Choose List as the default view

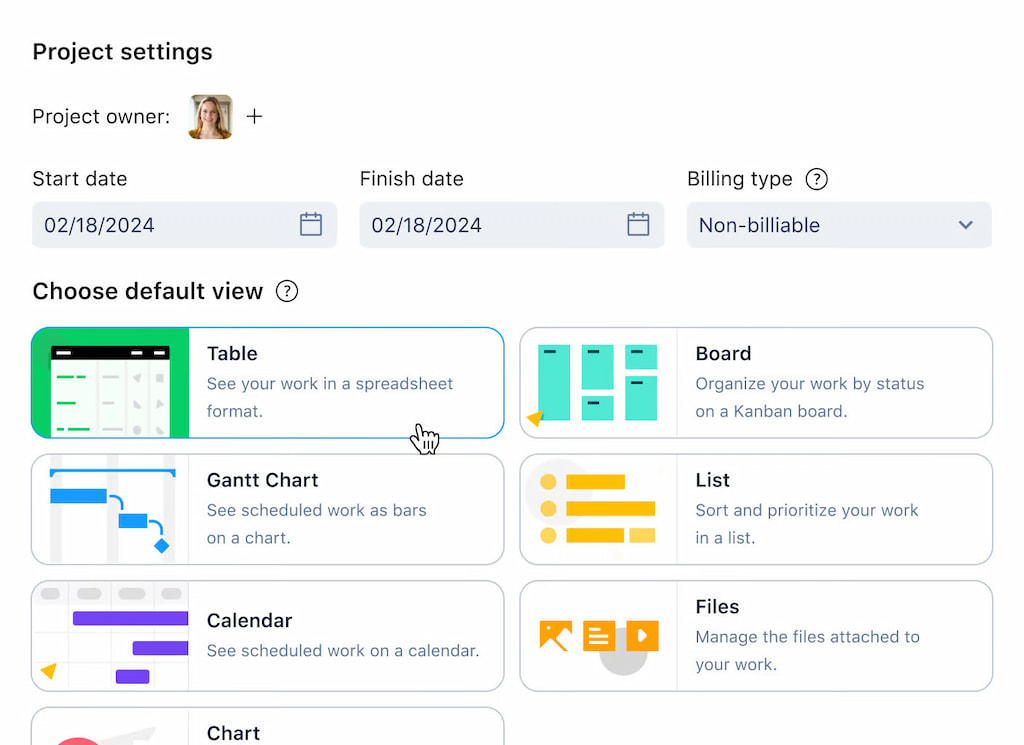(756, 509)
